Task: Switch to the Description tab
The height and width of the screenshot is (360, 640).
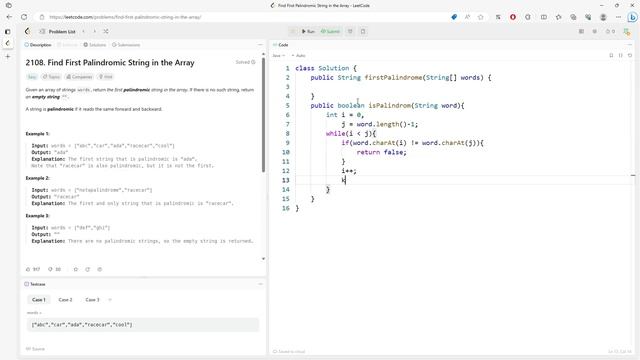Action: click(38, 45)
